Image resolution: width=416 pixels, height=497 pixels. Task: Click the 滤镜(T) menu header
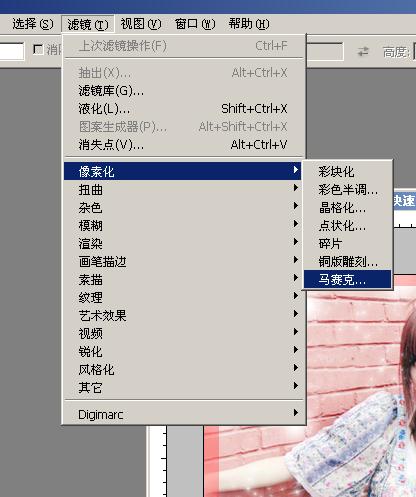click(x=88, y=24)
